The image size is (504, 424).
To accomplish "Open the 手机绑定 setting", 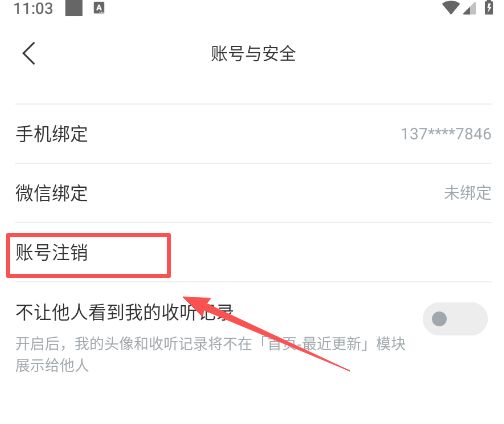I will pos(253,134).
